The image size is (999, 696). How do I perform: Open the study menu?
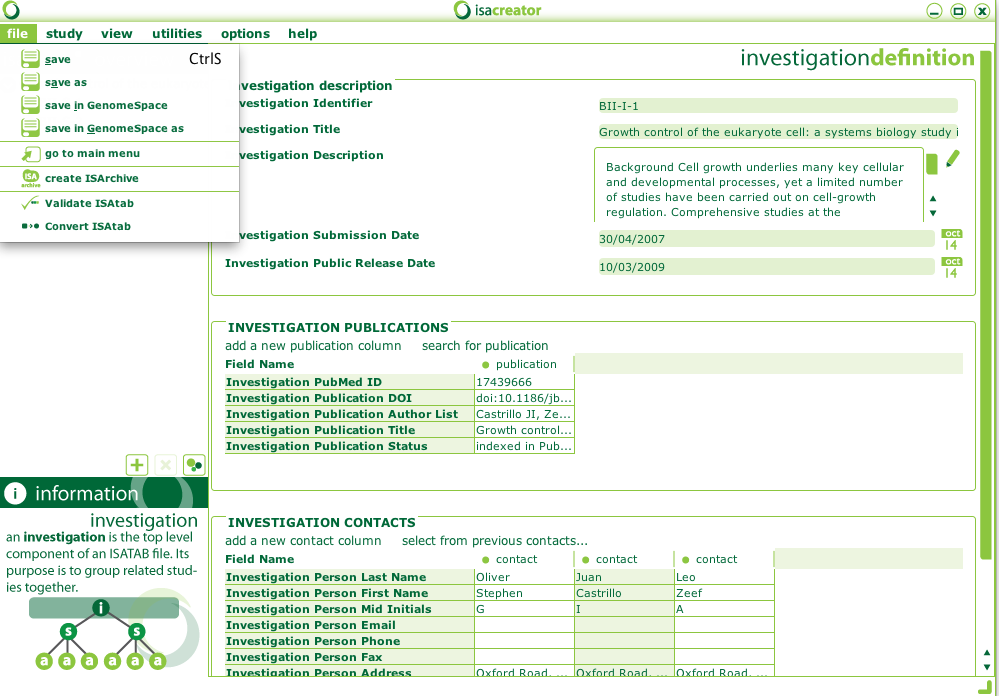64,34
